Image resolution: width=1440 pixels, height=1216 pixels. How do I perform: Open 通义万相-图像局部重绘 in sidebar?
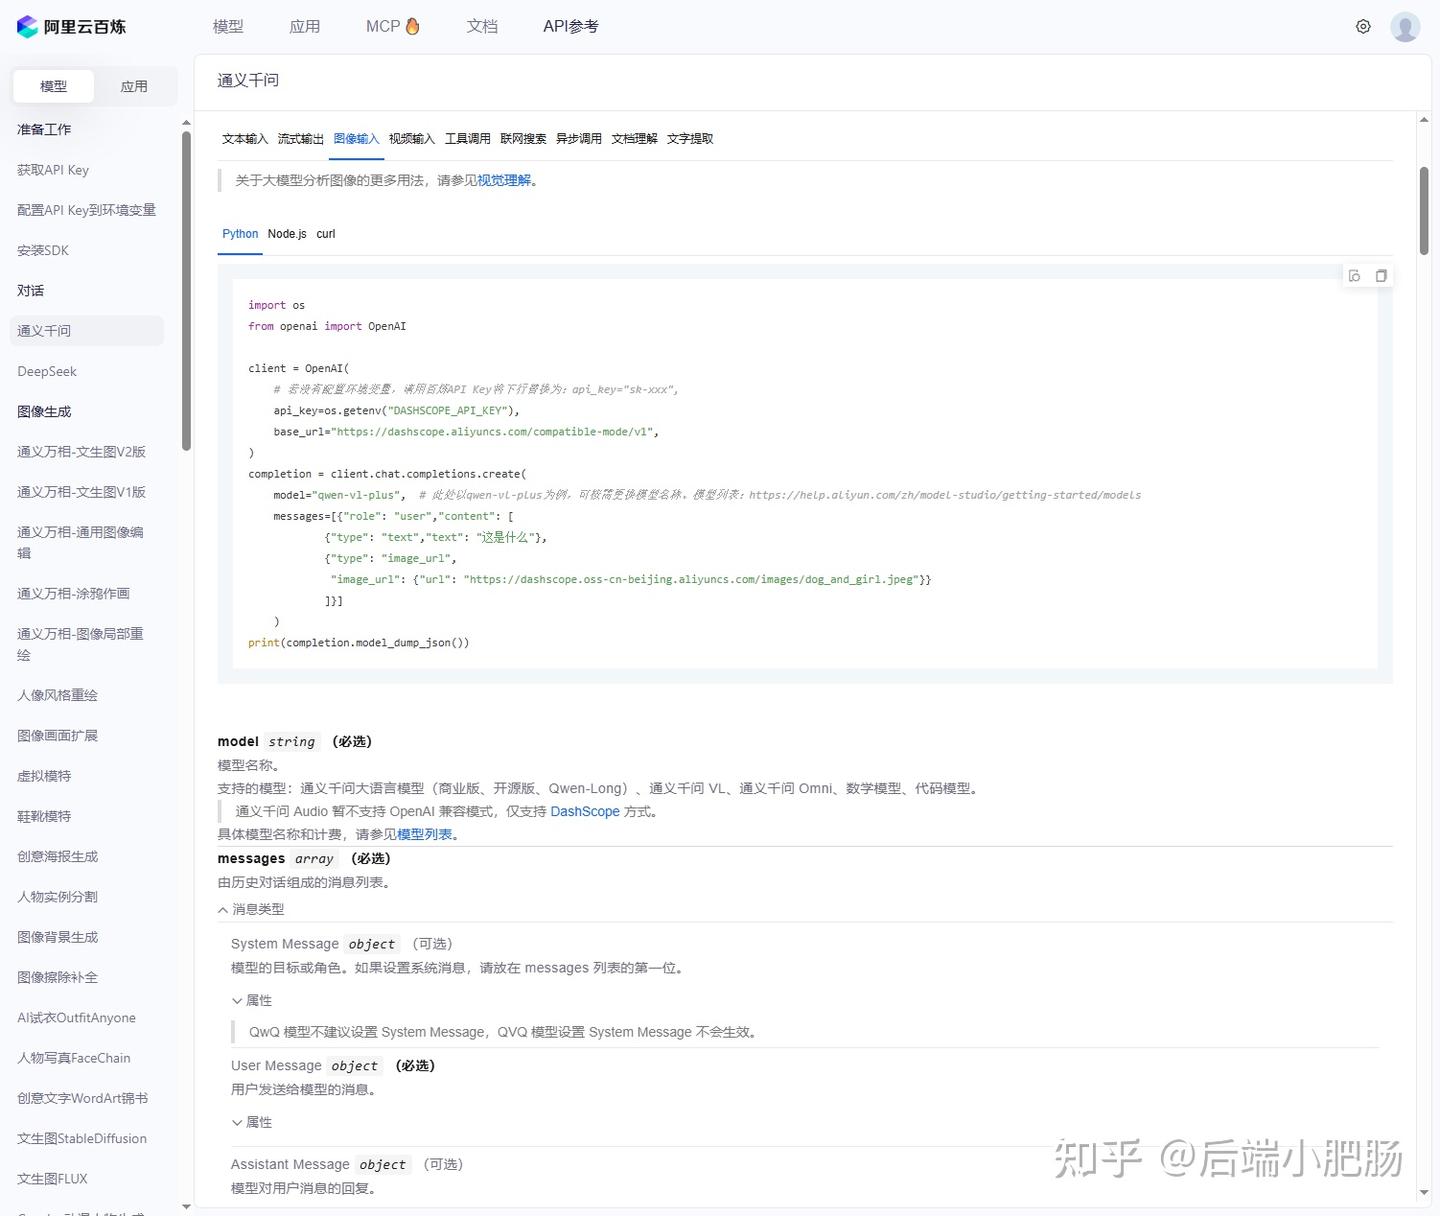tap(80, 645)
